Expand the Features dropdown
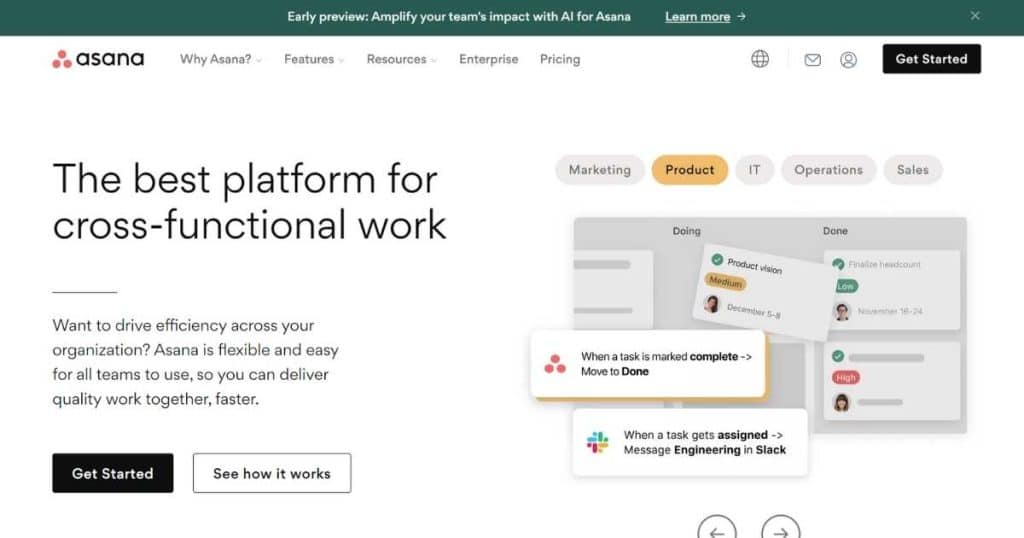1024x538 pixels. [314, 59]
